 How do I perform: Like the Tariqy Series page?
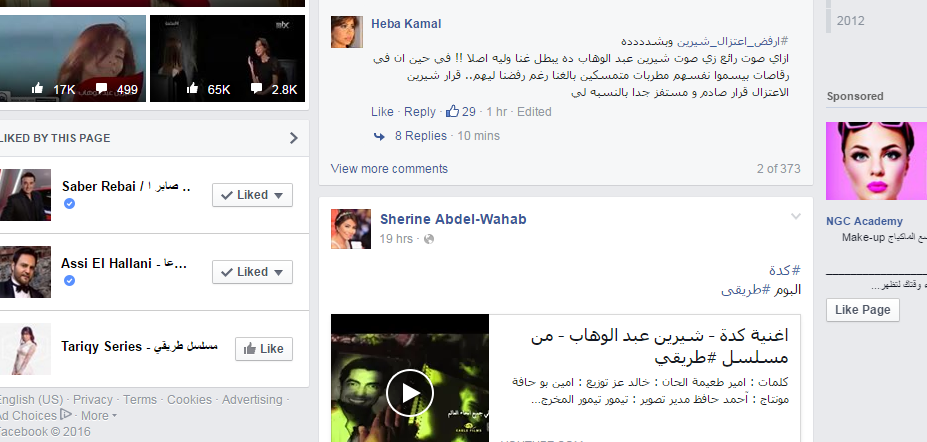click(264, 349)
